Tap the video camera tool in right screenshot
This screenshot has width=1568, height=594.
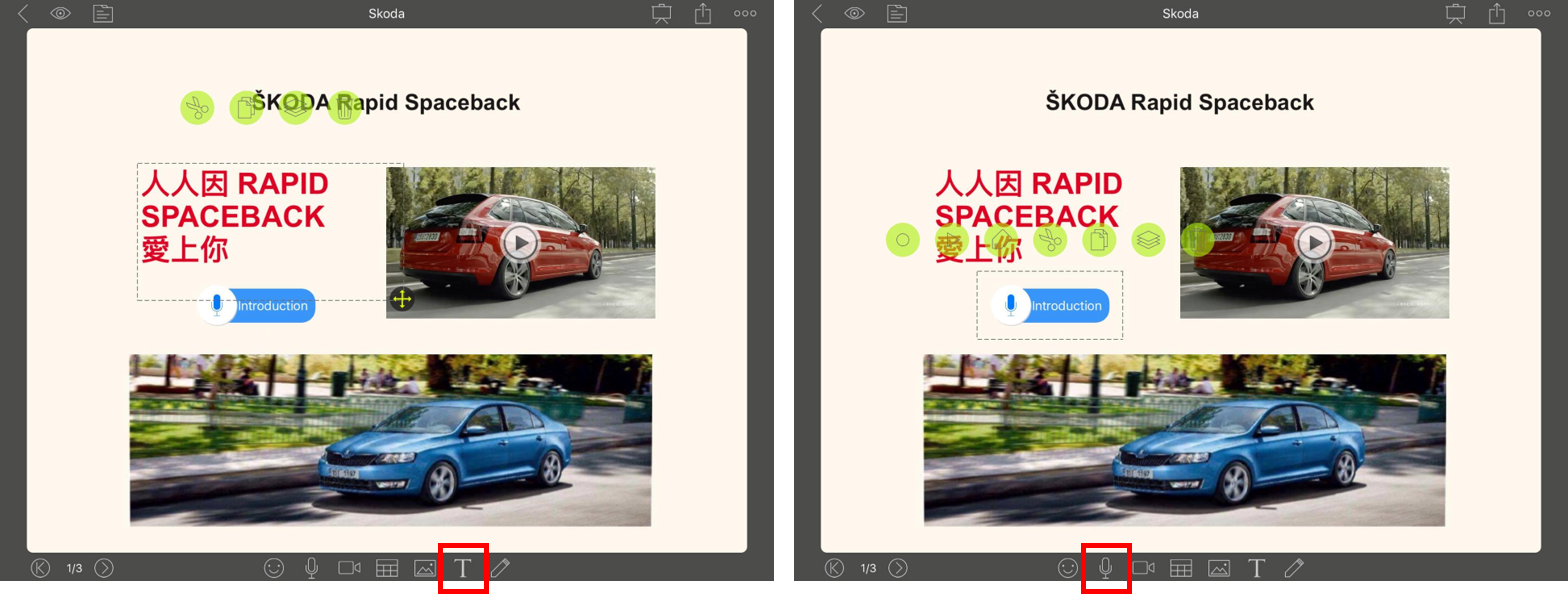(1143, 568)
